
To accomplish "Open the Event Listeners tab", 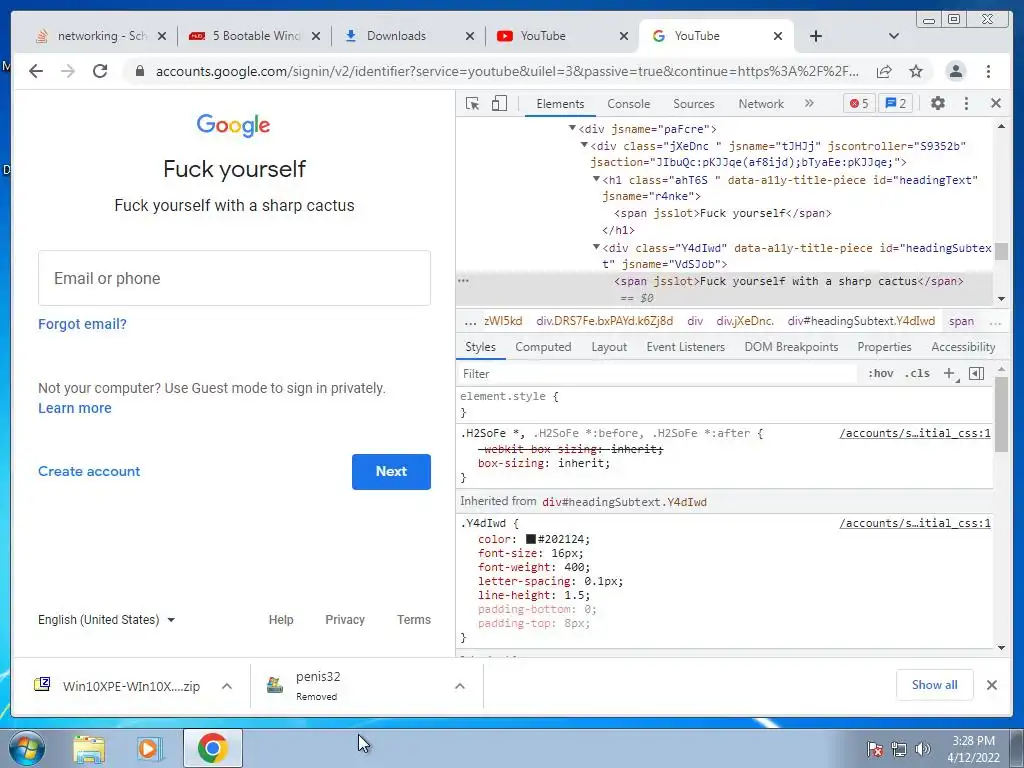I will pos(685,347).
